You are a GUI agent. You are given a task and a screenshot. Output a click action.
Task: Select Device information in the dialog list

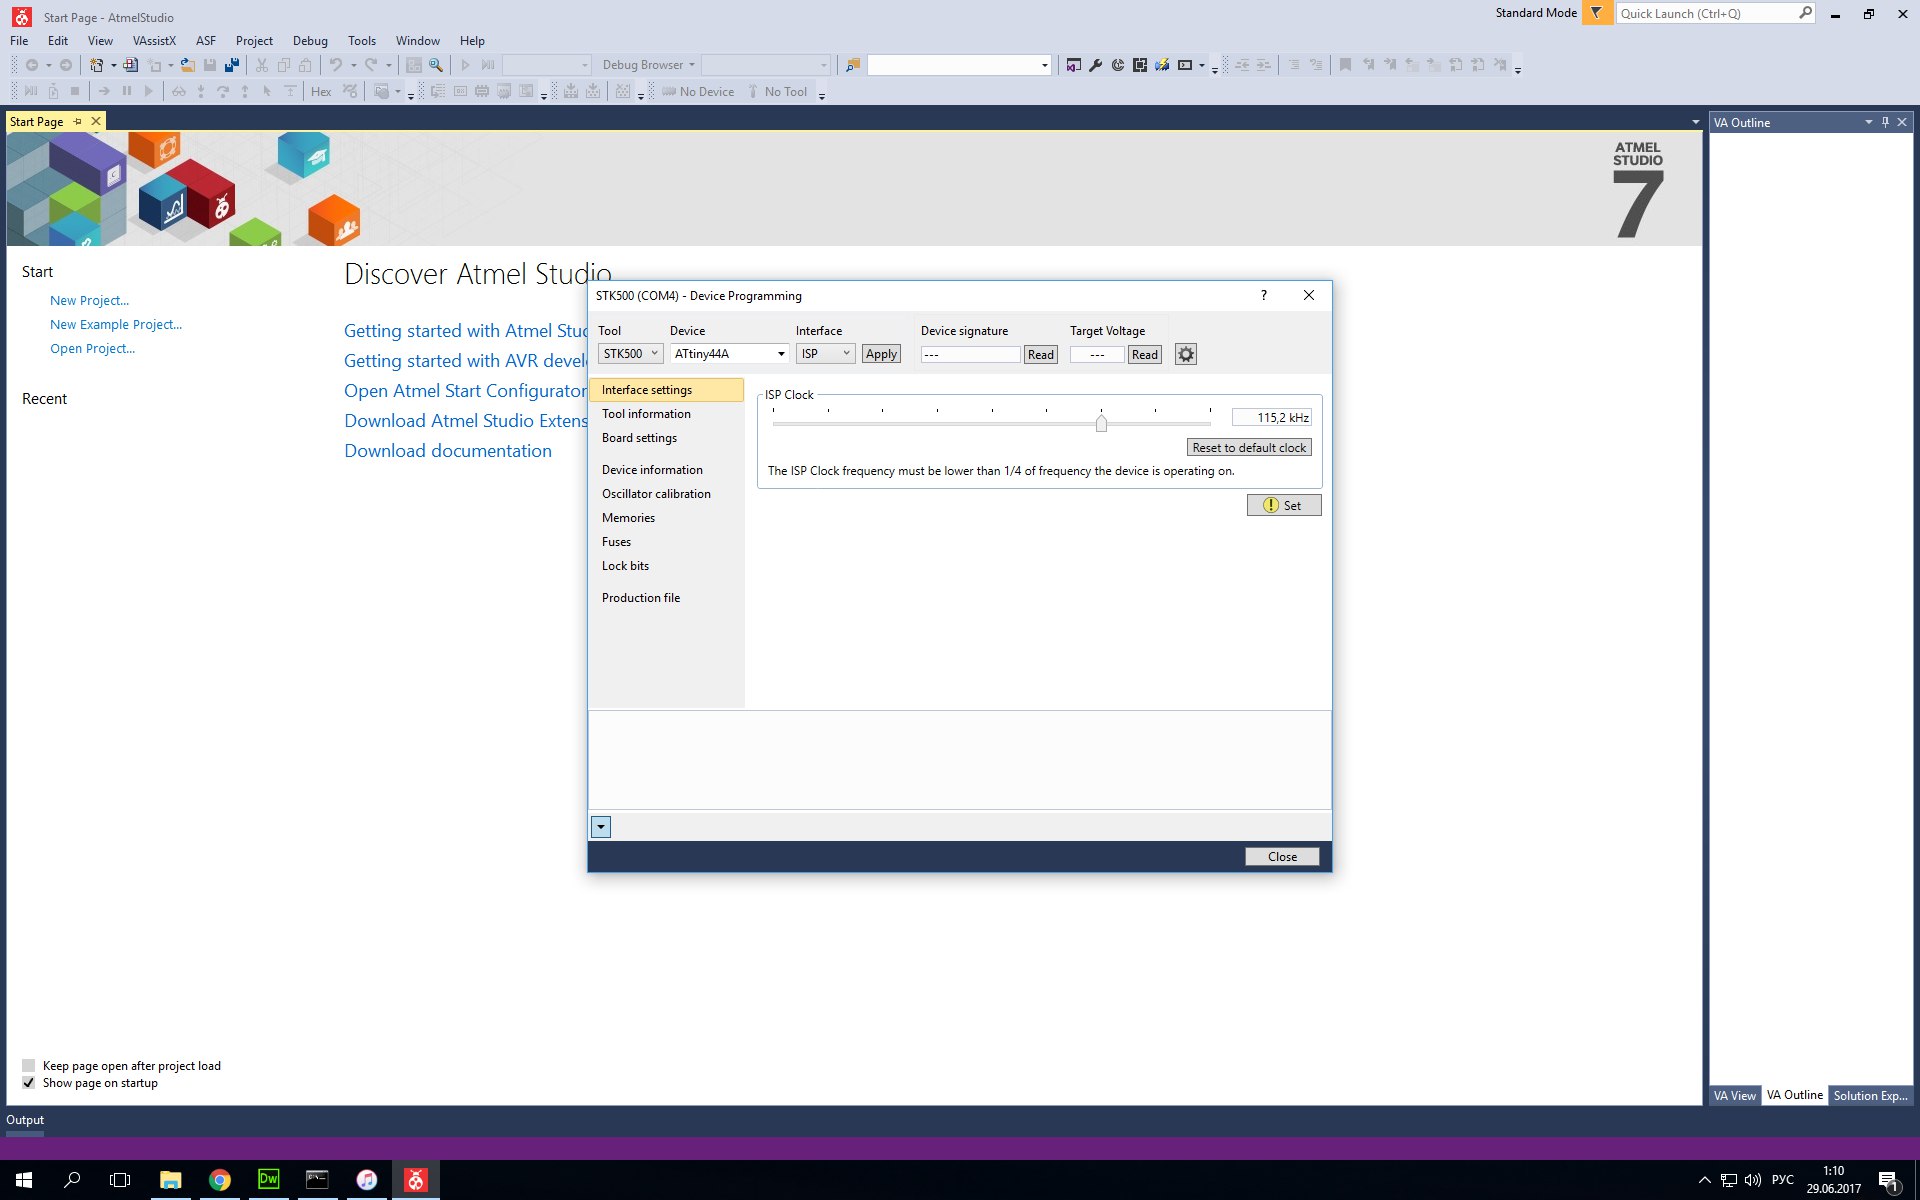tap(652, 470)
